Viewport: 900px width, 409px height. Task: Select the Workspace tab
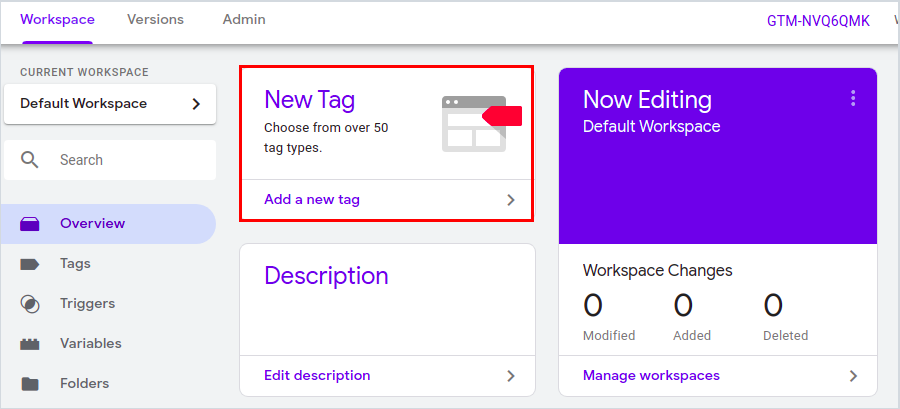(57, 20)
